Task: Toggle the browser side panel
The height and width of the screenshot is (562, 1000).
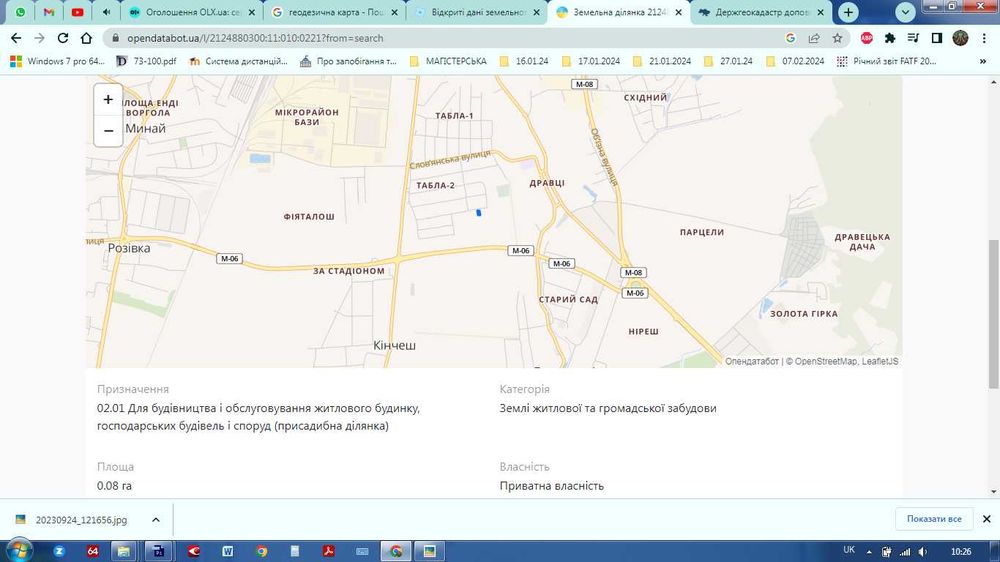Action: pos(936,38)
